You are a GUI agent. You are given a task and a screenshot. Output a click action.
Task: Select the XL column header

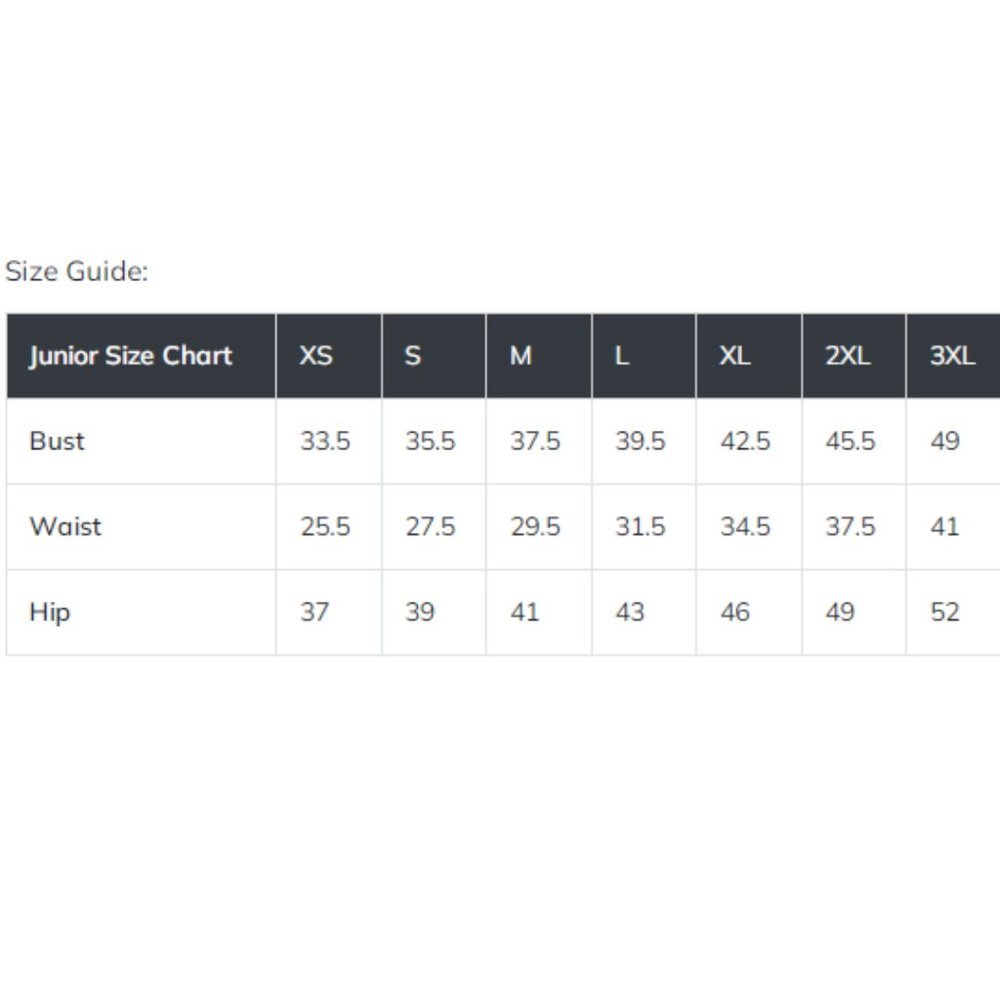[749, 356]
